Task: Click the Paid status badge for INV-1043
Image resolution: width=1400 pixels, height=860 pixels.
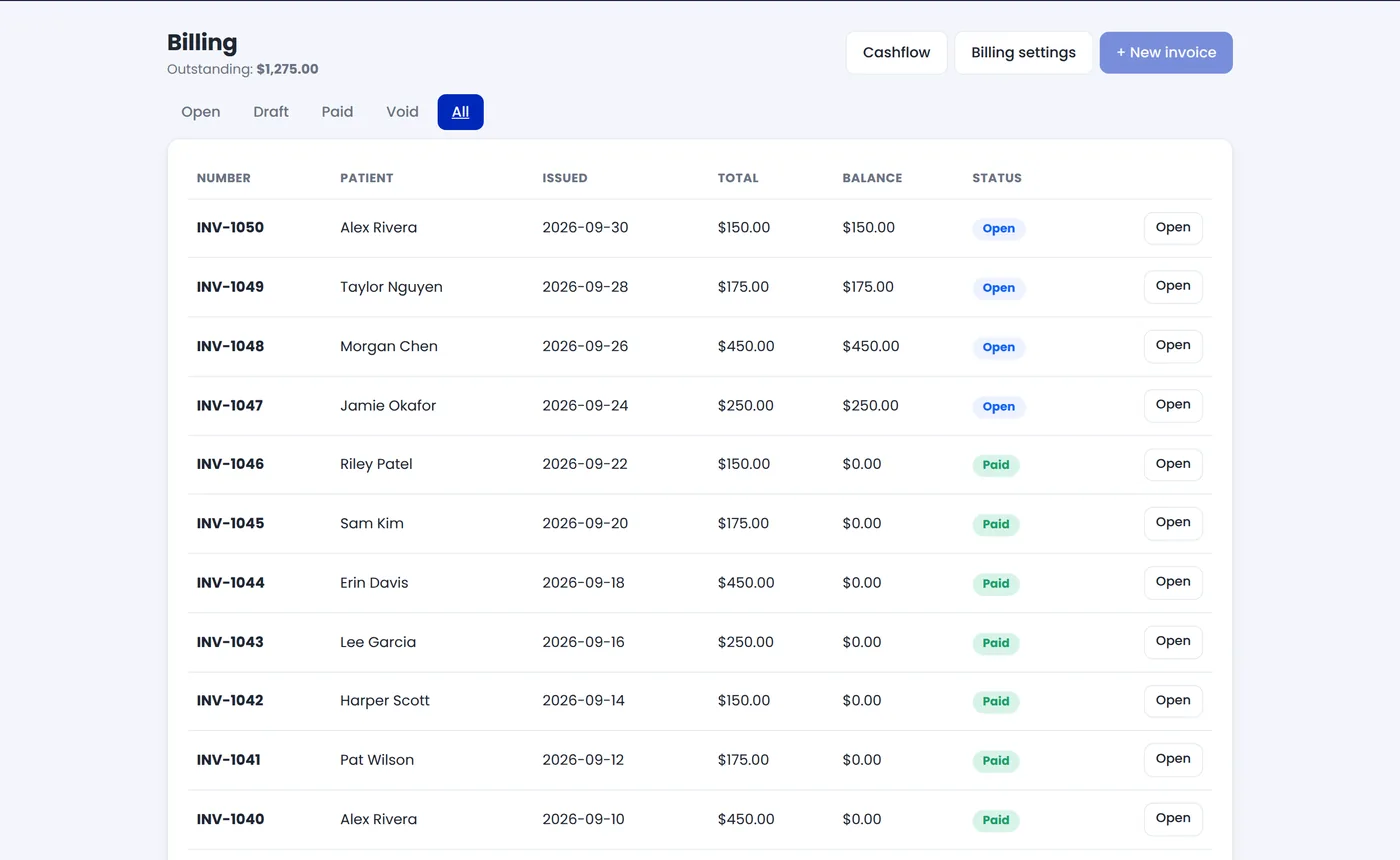Action: pos(996,643)
